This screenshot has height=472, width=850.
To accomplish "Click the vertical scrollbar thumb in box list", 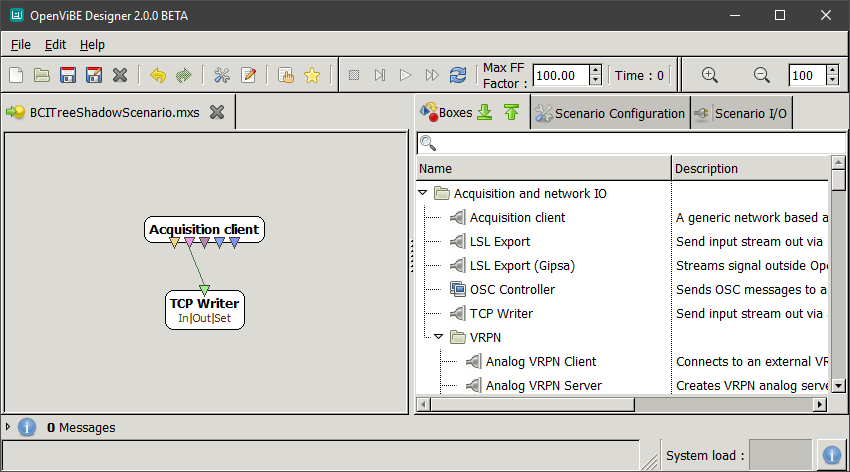I will pos(838,179).
